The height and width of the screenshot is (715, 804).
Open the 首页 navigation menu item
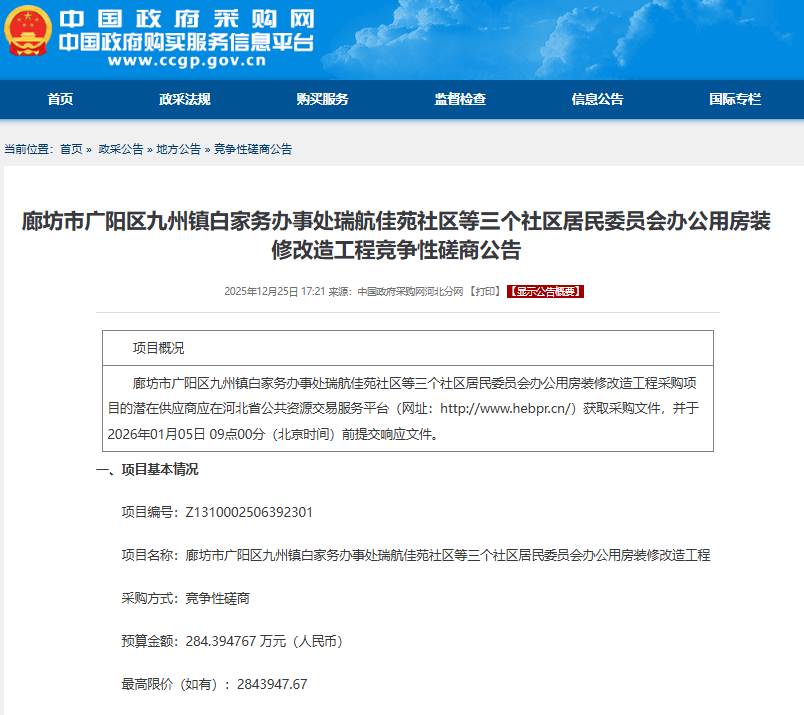tap(60, 100)
